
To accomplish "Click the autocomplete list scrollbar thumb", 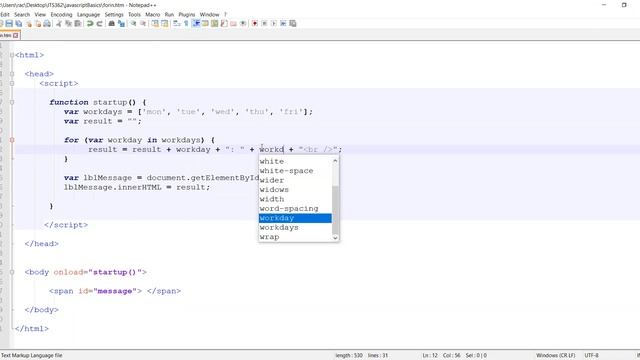I will (335, 210).
